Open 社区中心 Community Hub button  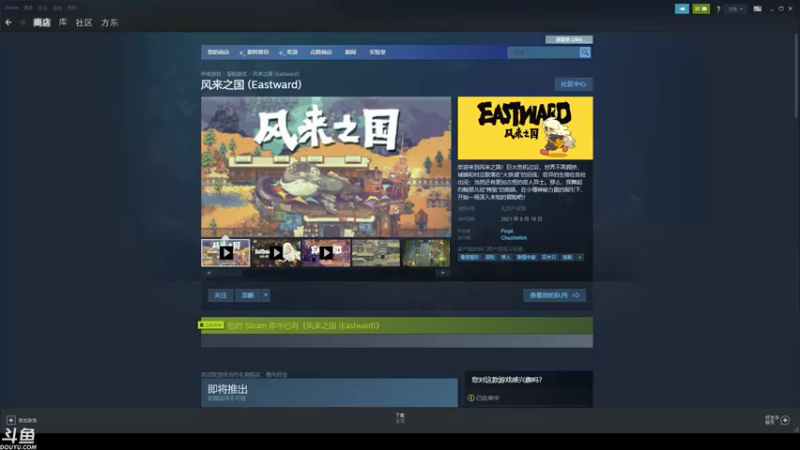click(573, 84)
